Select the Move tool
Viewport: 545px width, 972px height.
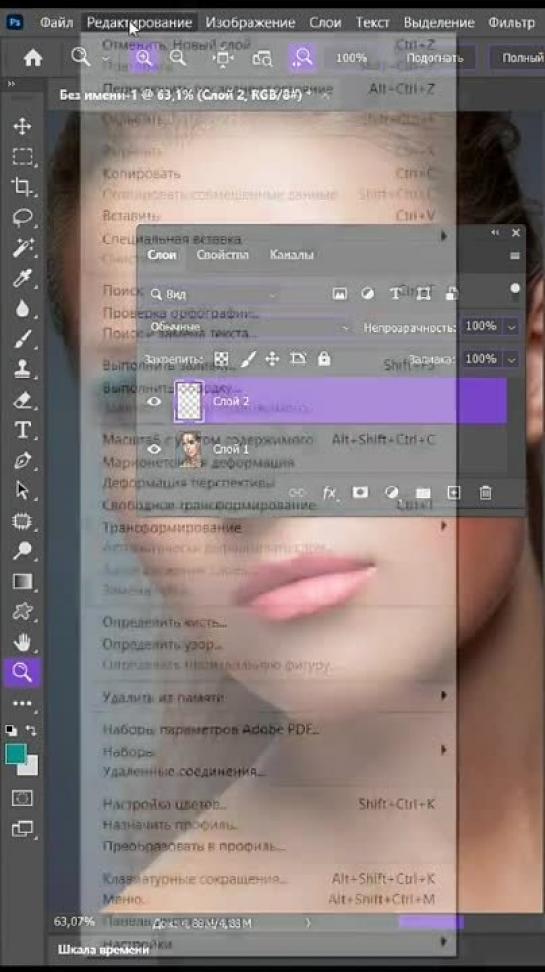(x=22, y=126)
